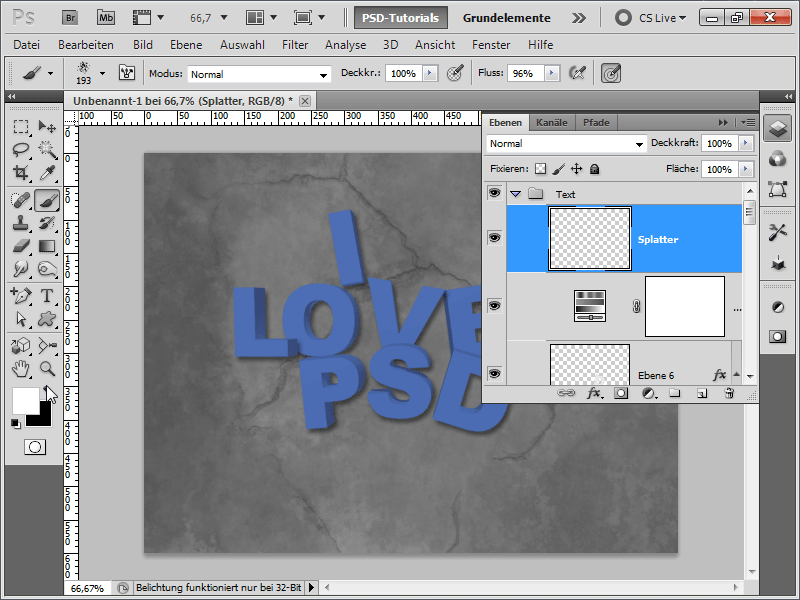Hide the Splatter layer

click(x=494, y=238)
